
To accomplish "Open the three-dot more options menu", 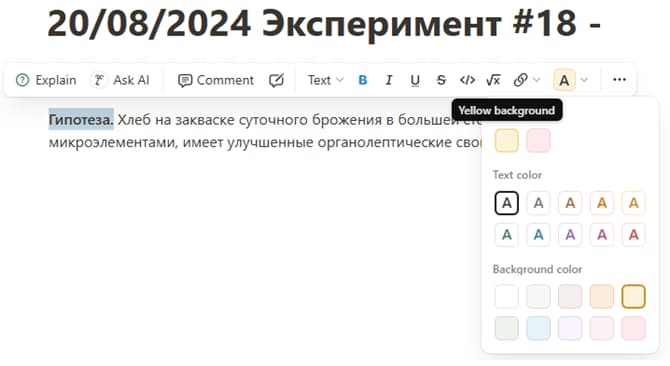I will point(619,80).
